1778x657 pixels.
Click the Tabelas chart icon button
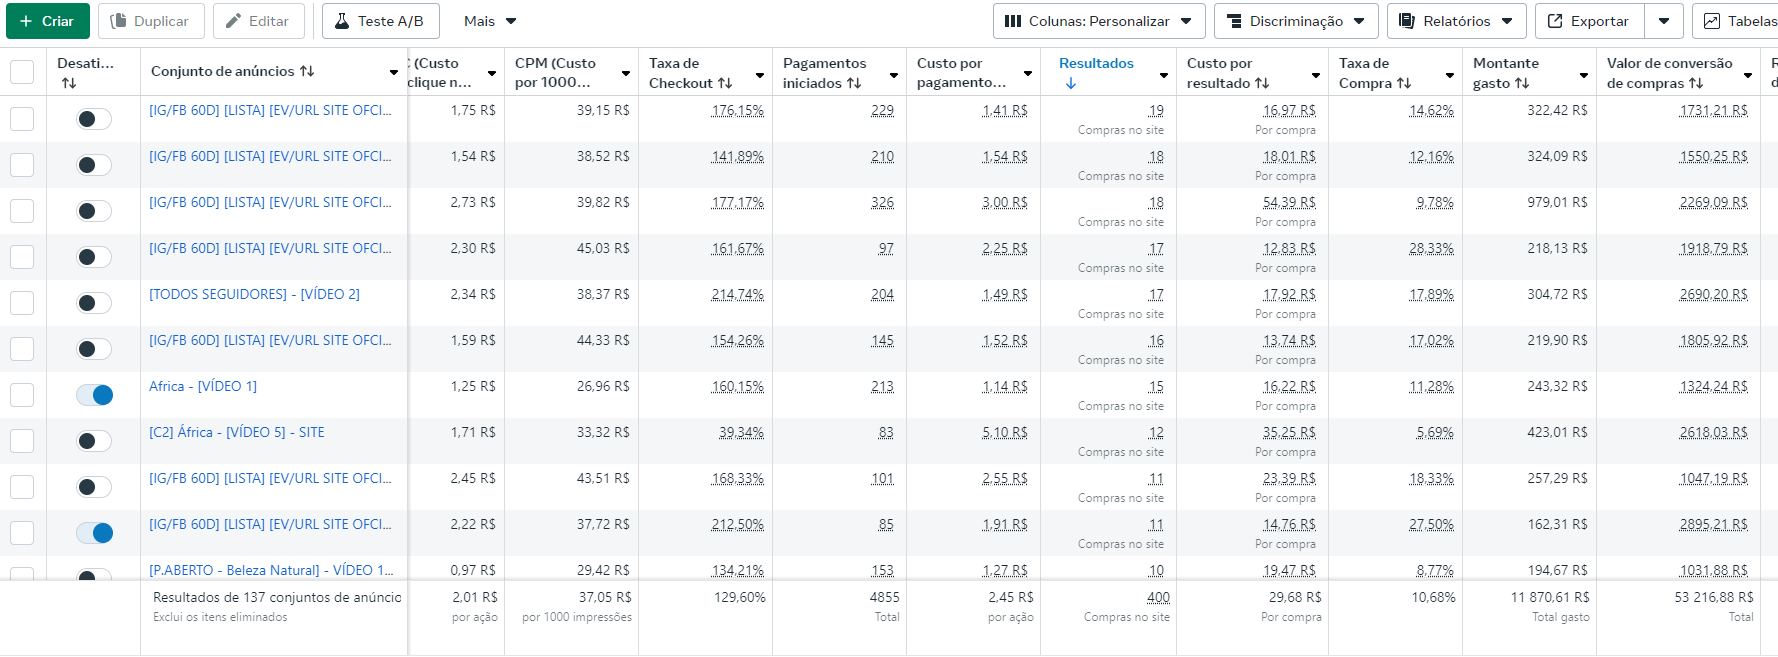(1740, 21)
